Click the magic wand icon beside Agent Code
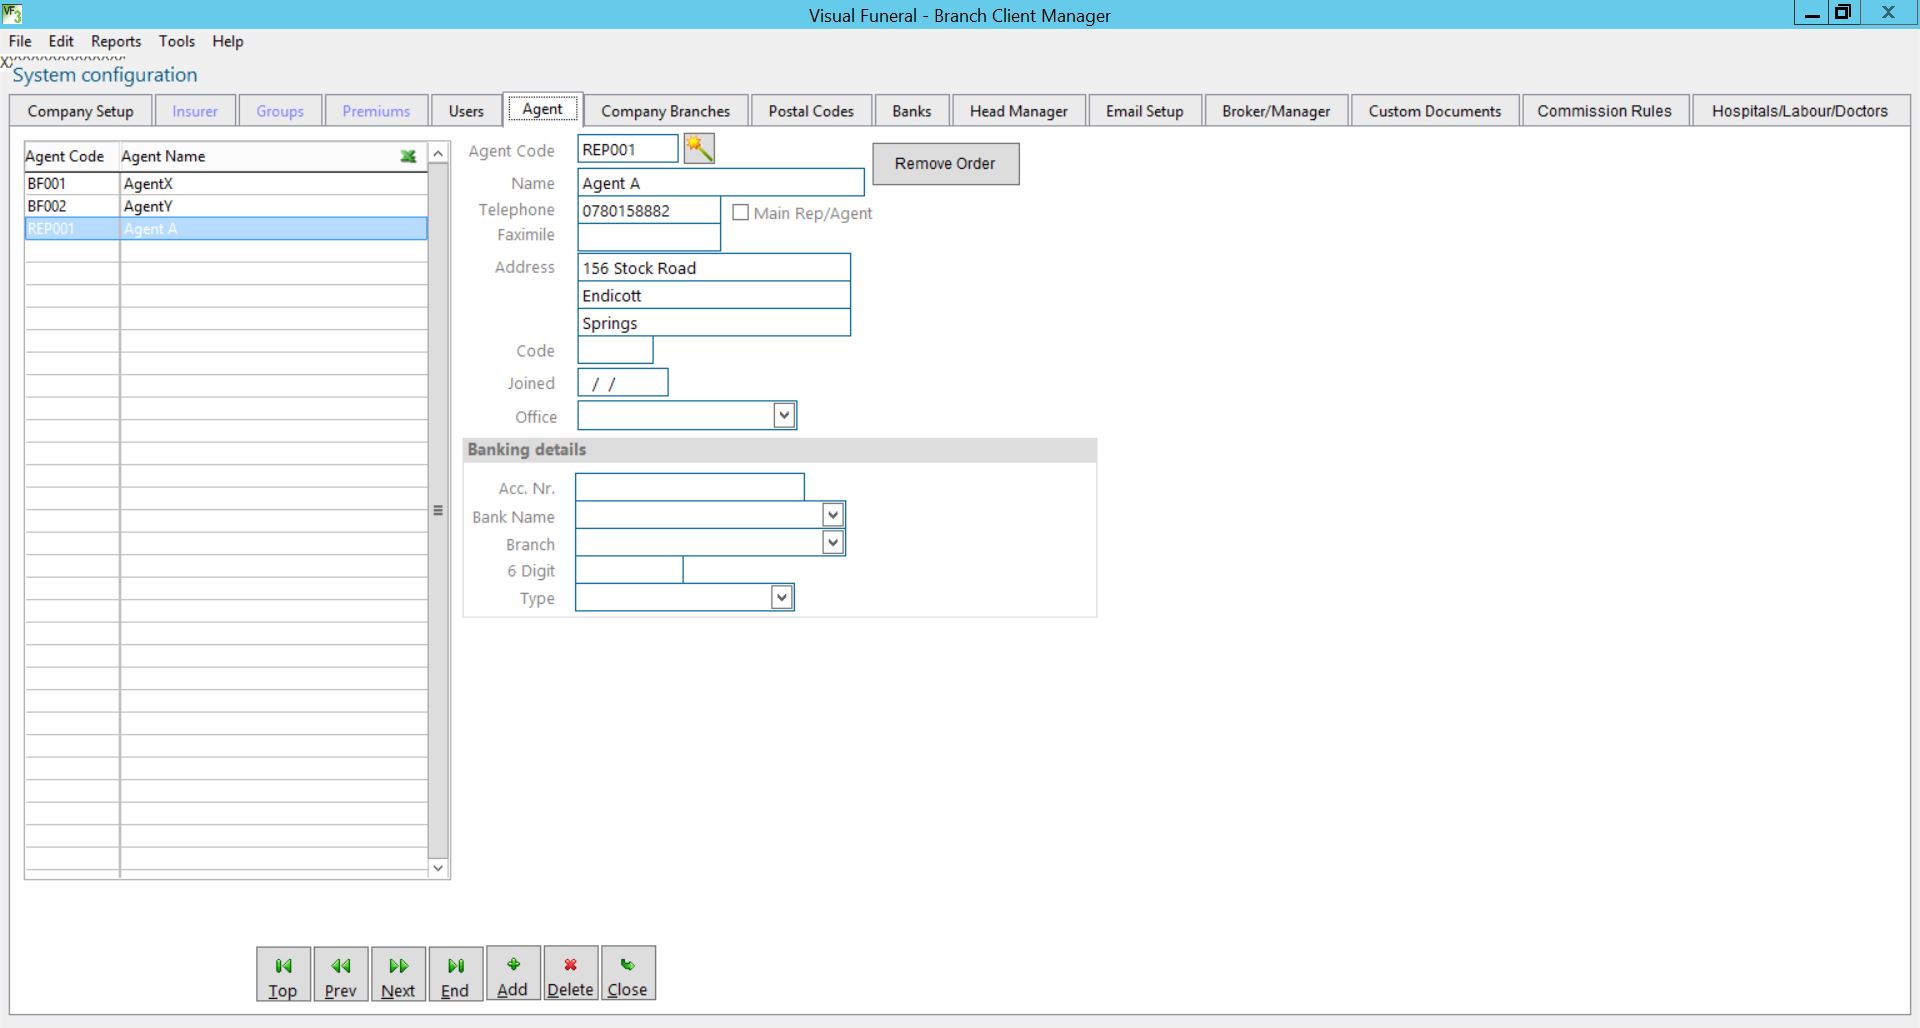 coord(699,149)
